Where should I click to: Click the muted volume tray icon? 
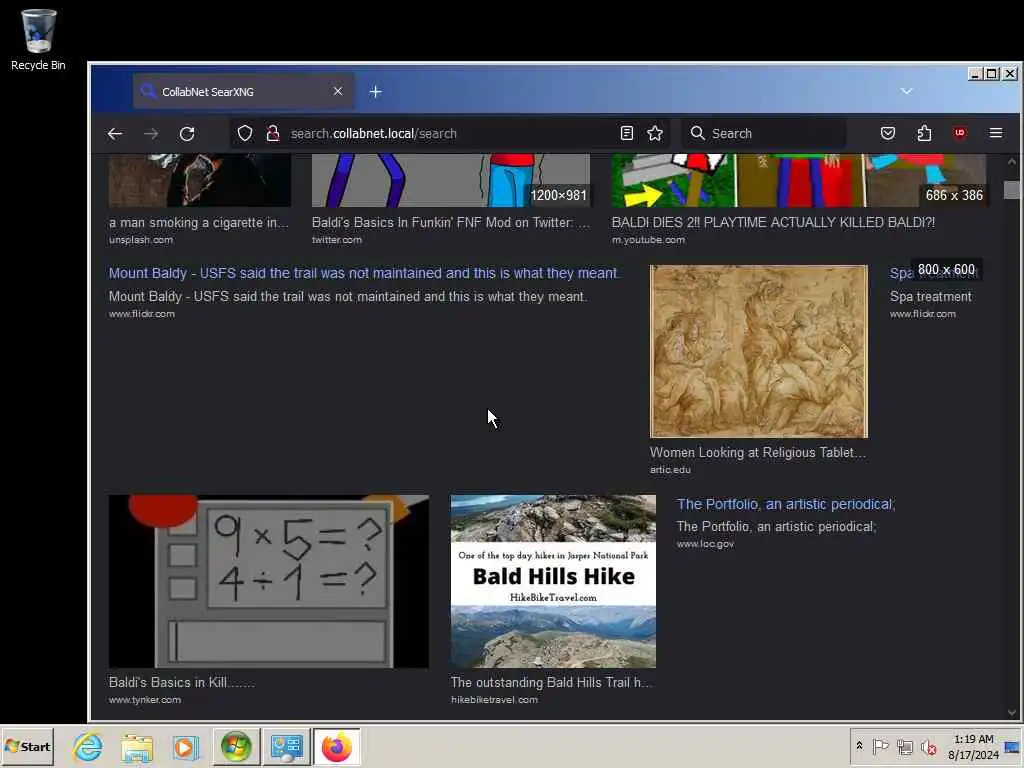click(929, 747)
